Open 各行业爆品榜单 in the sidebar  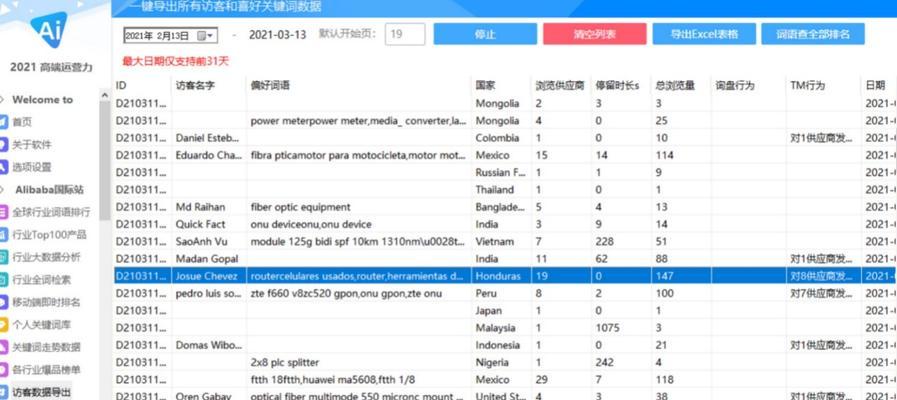[x=46, y=370]
